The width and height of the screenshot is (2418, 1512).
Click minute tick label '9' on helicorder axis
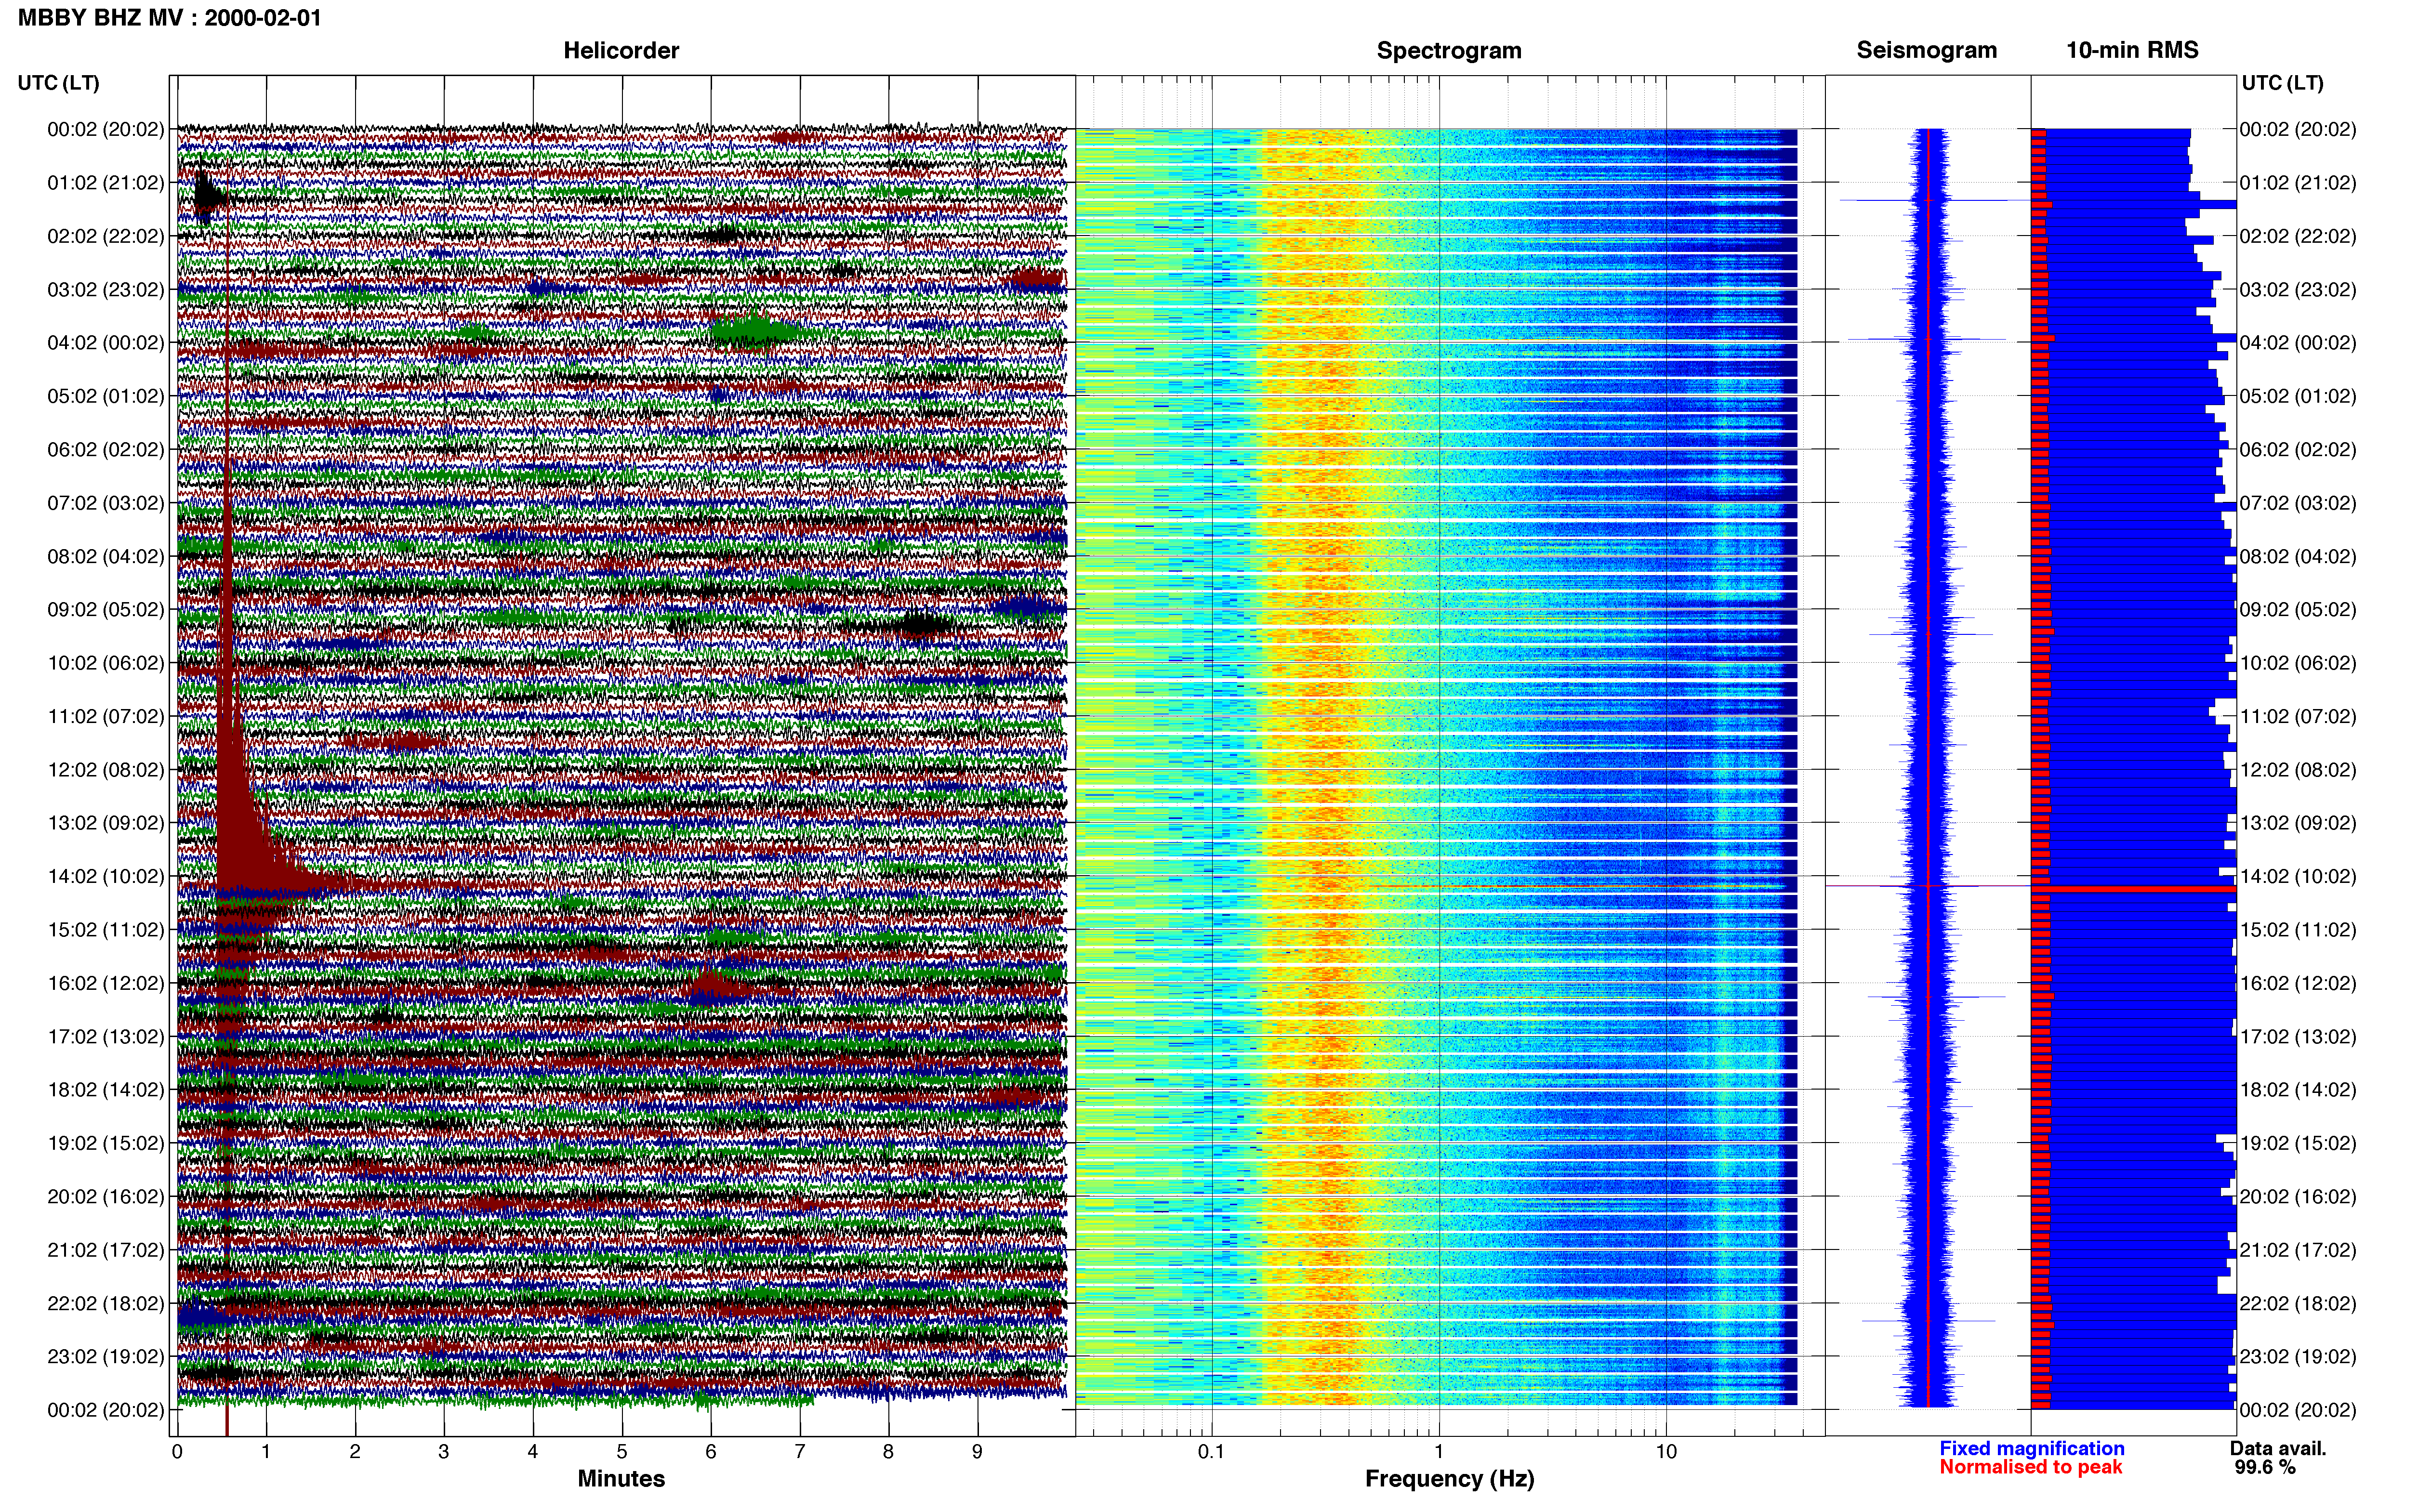click(x=977, y=1452)
